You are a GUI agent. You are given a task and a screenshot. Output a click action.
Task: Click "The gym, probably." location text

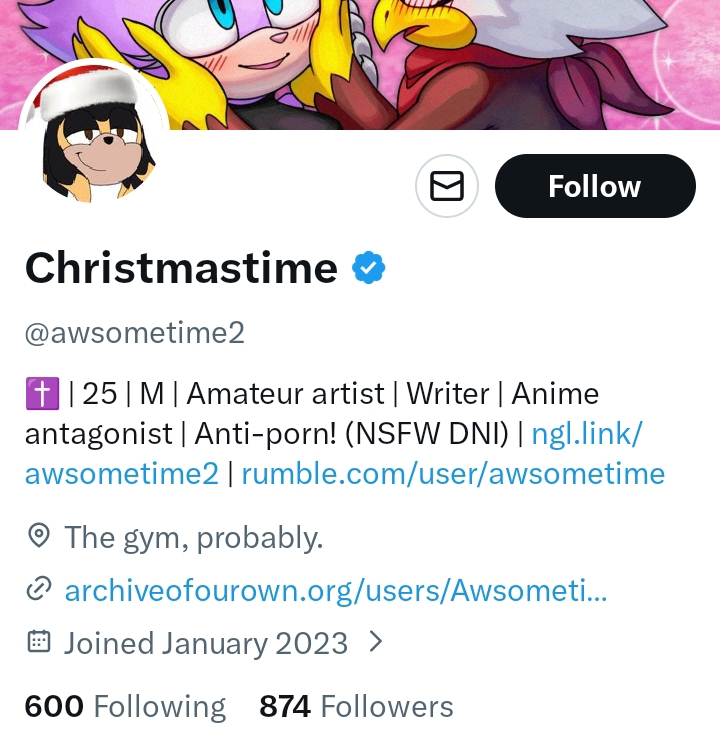click(x=193, y=538)
